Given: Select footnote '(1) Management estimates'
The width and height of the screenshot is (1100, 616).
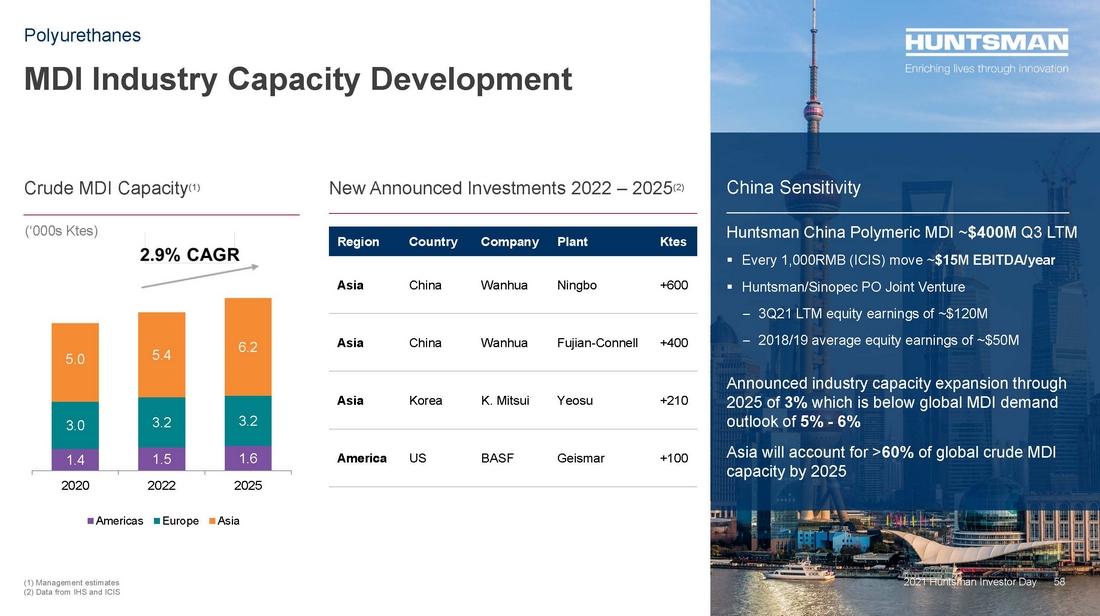Looking at the screenshot, I should pyautogui.click(x=72, y=582).
